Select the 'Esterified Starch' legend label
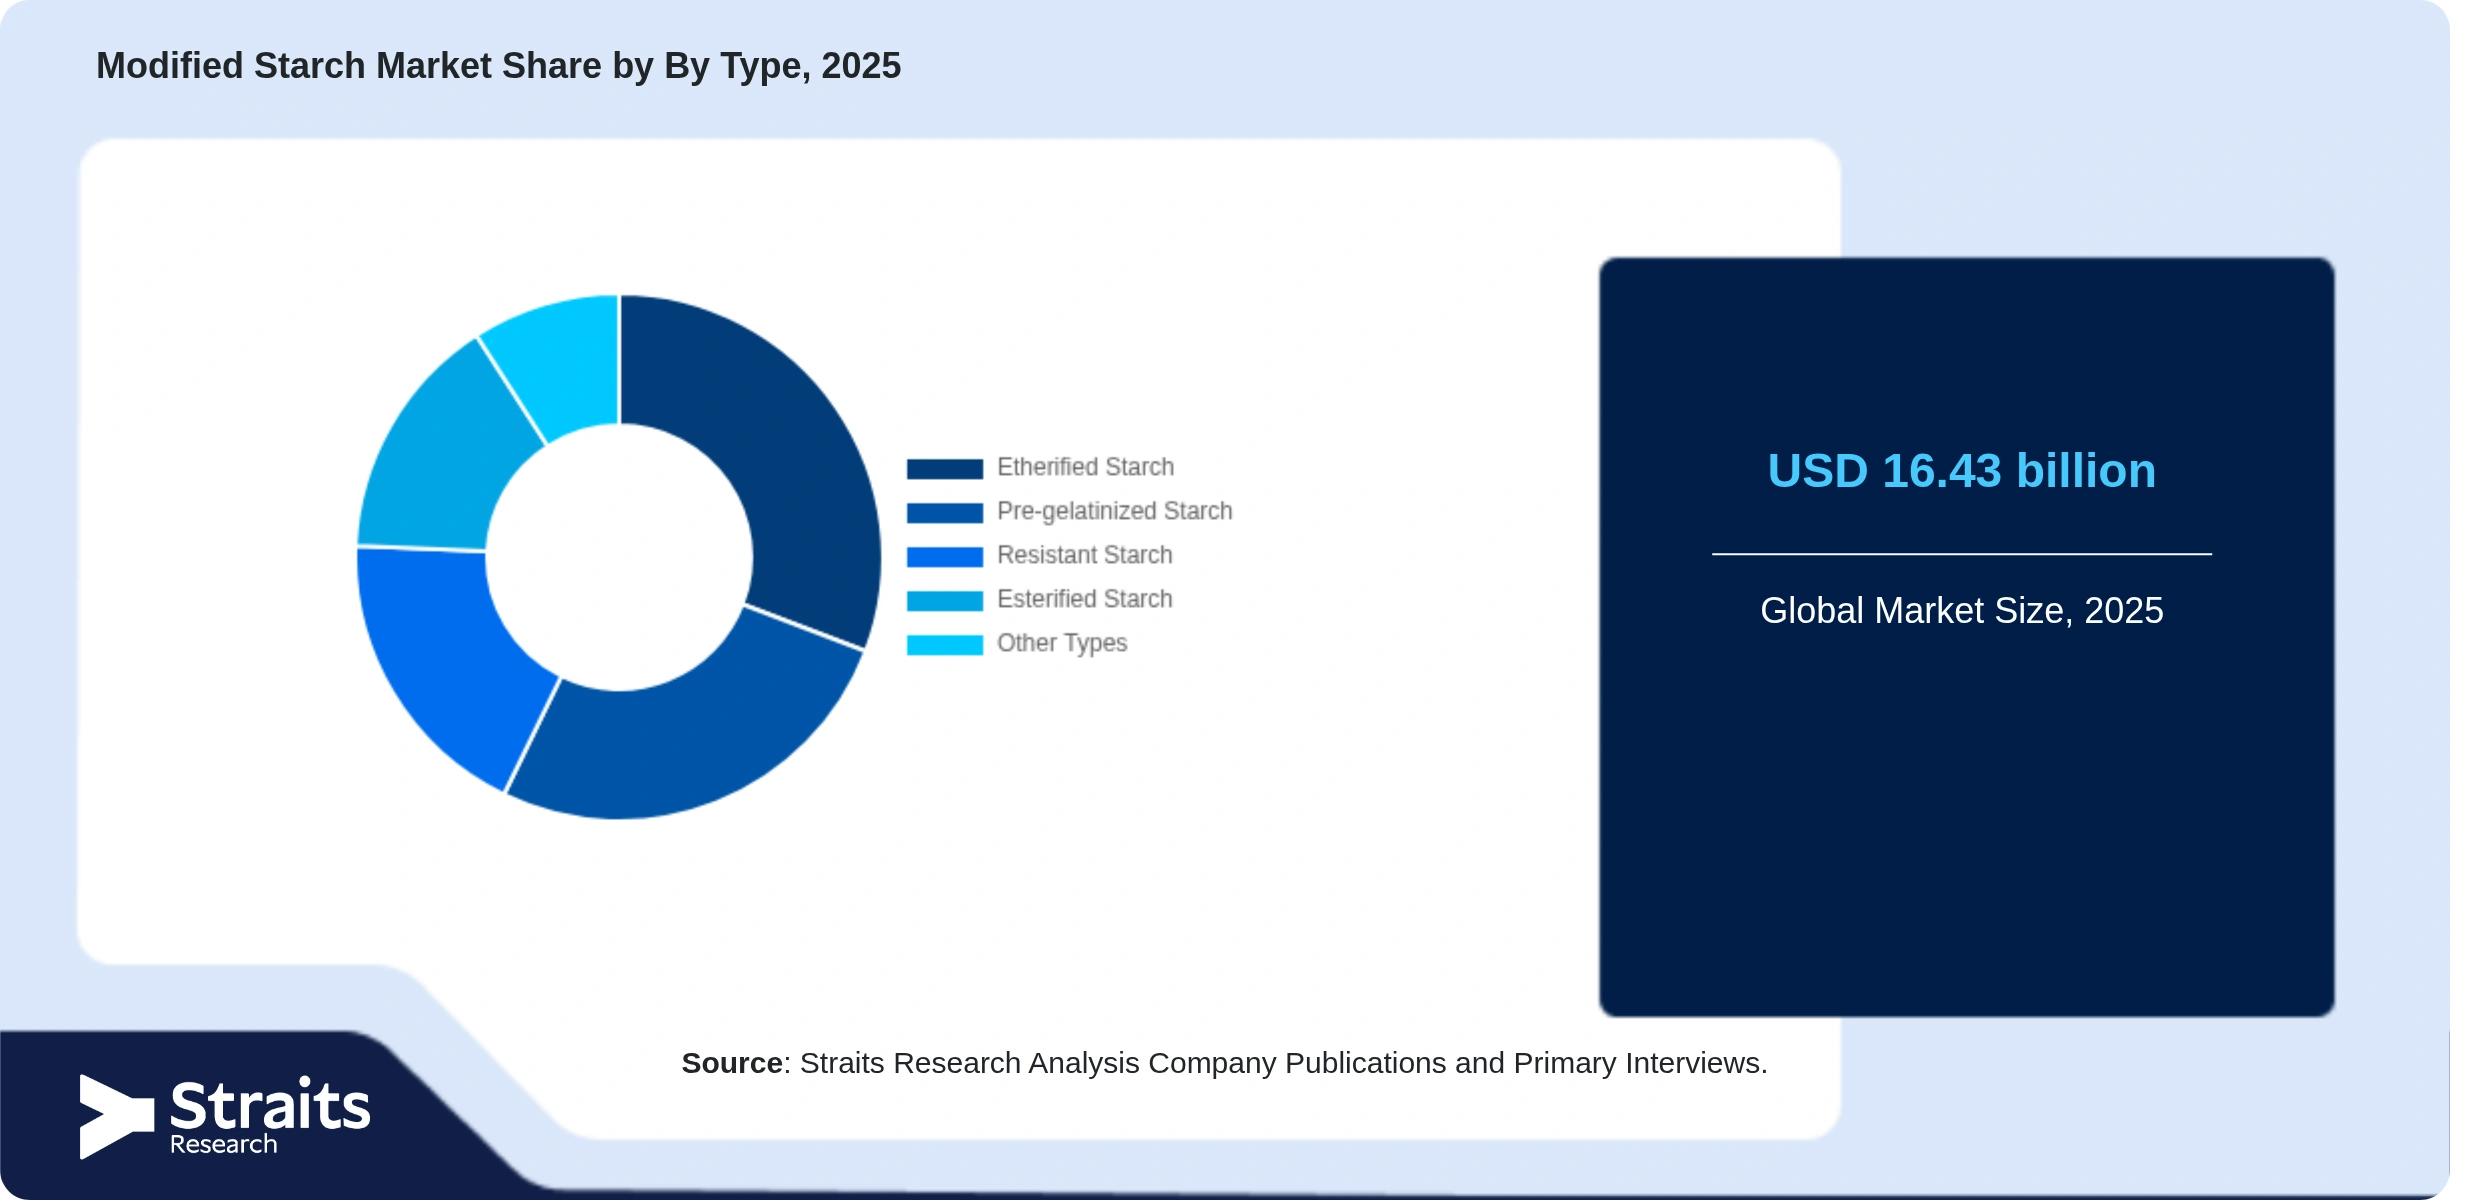The height and width of the screenshot is (1200, 2480). pos(1084,599)
